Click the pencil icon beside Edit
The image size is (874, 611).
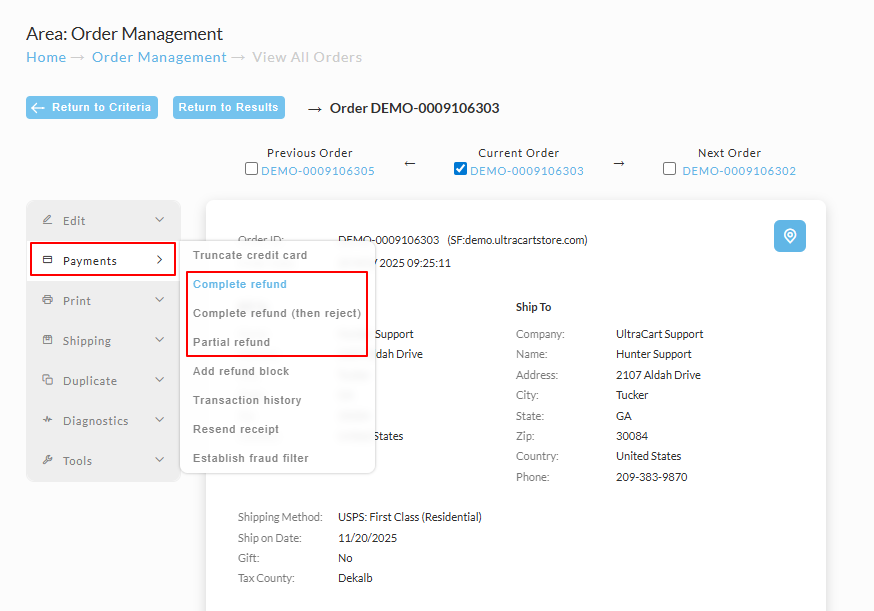pyautogui.click(x=47, y=220)
